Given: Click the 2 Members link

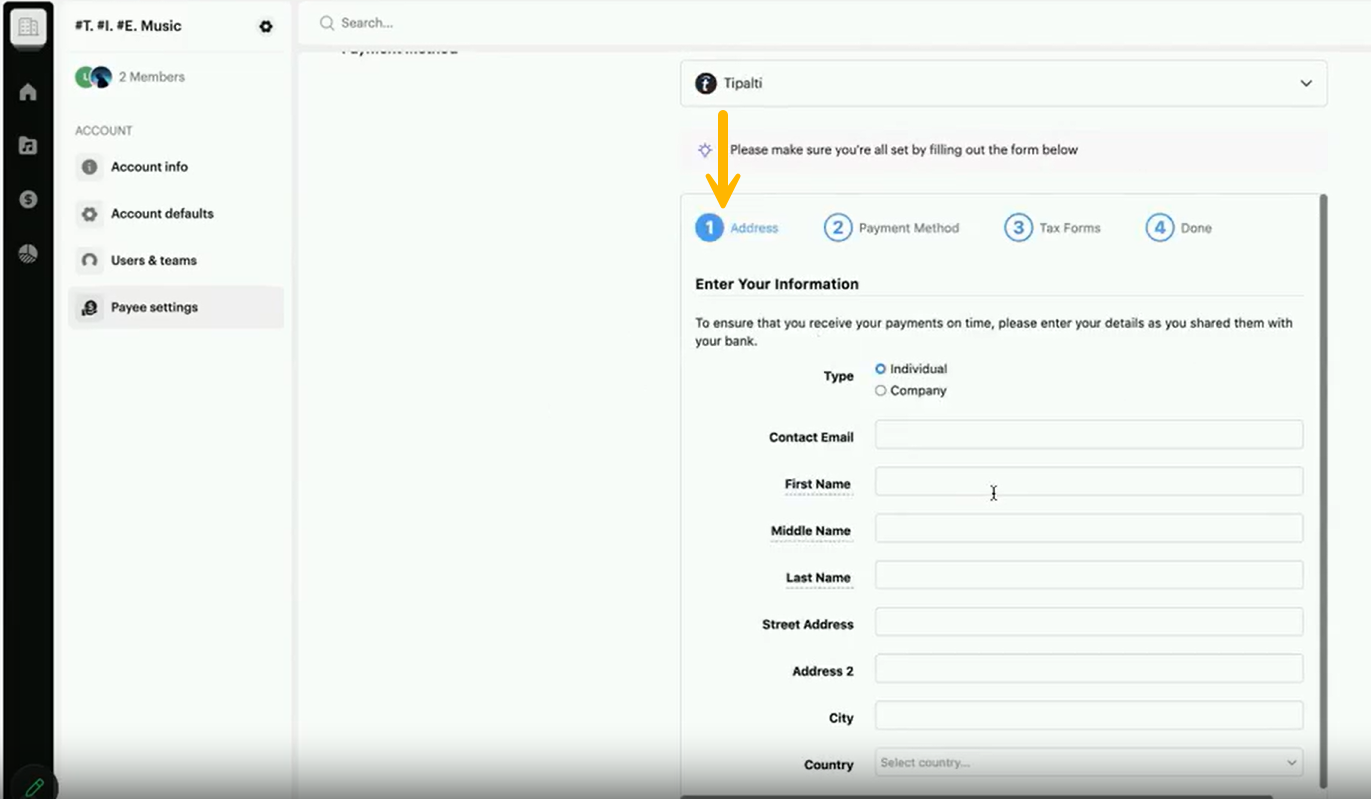Looking at the screenshot, I should (151, 77).
